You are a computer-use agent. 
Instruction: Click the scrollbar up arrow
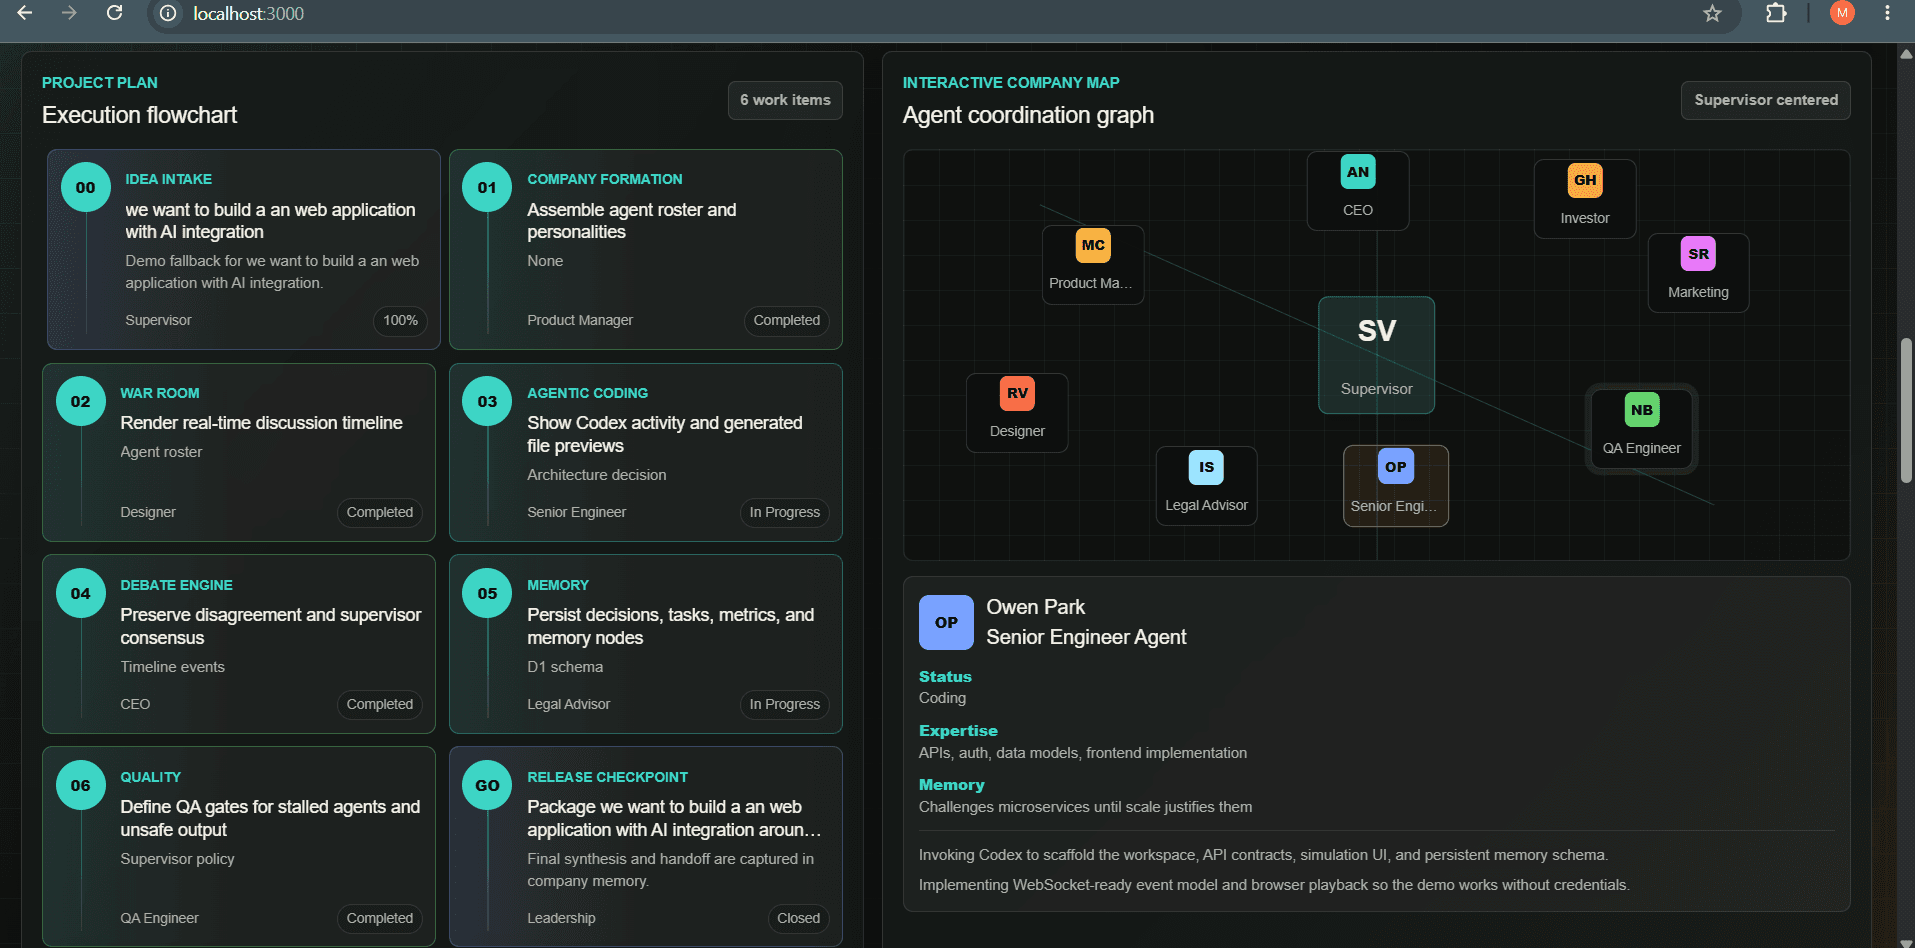click(1906, 54)
